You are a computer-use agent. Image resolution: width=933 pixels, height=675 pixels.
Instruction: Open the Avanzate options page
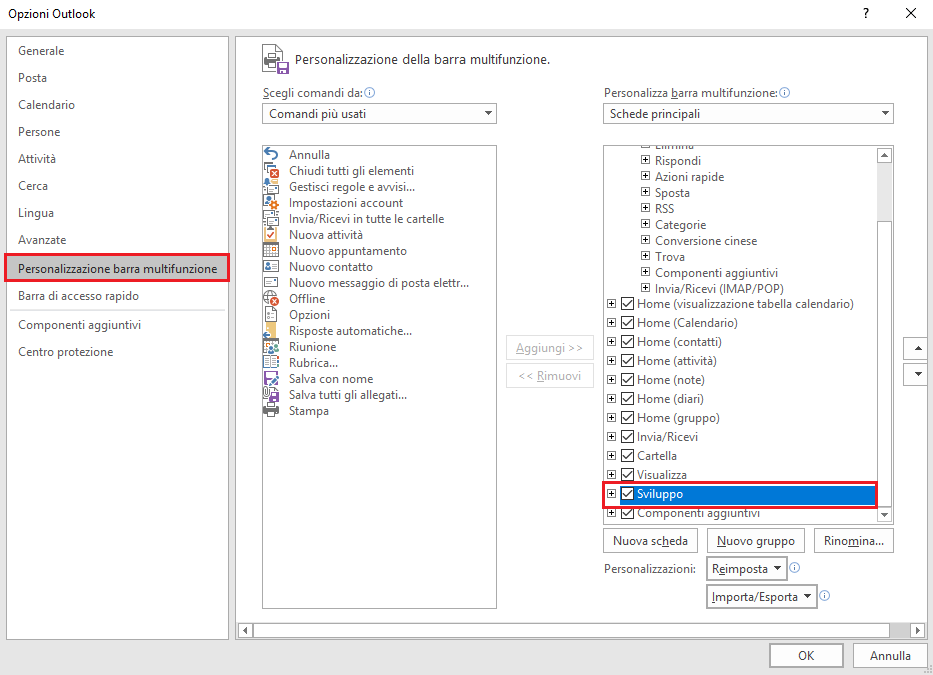[117, 240]
